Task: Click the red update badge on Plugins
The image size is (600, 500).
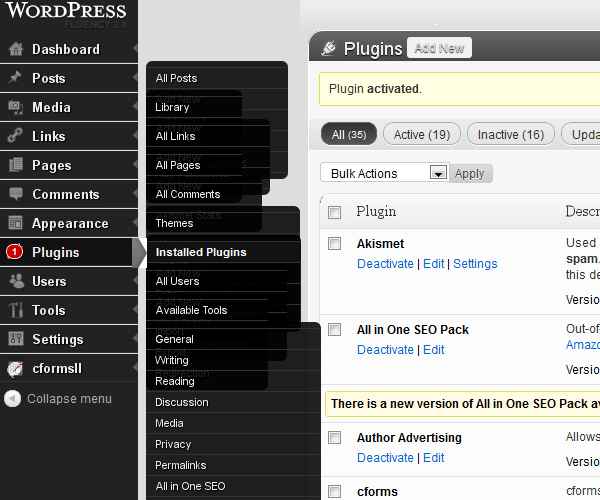Action: pos(15,252)
